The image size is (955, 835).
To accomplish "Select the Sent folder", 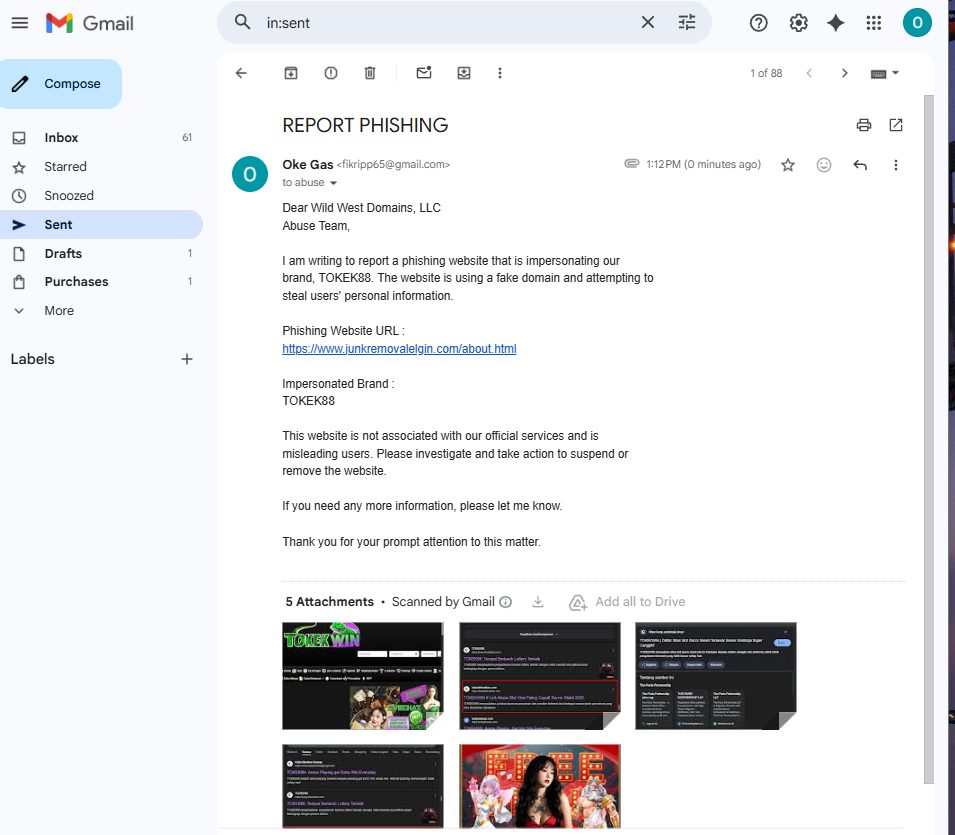I will point(101,225).
